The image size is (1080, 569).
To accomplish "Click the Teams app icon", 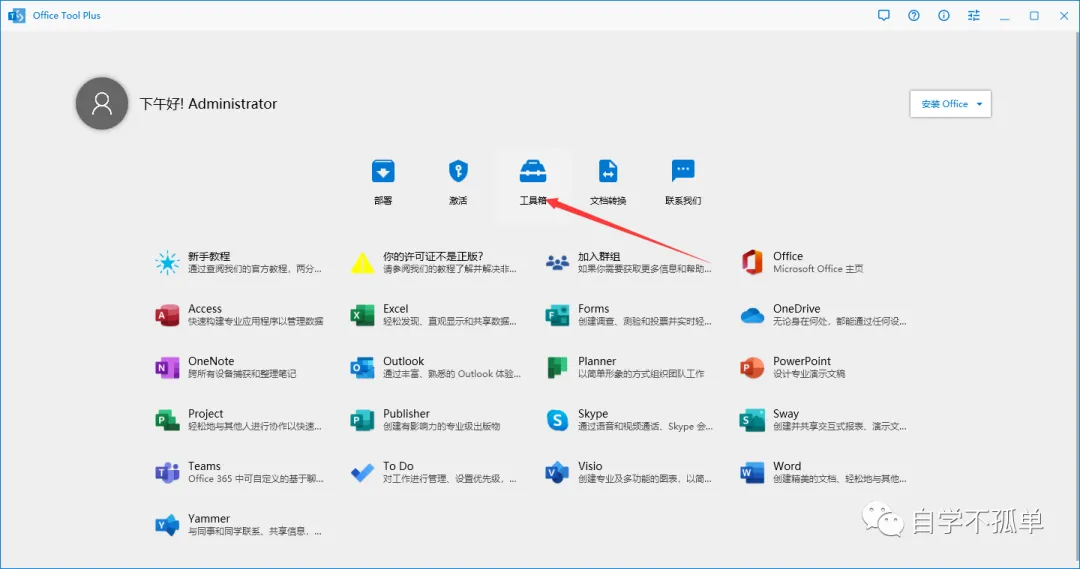I will coord(167,473).
